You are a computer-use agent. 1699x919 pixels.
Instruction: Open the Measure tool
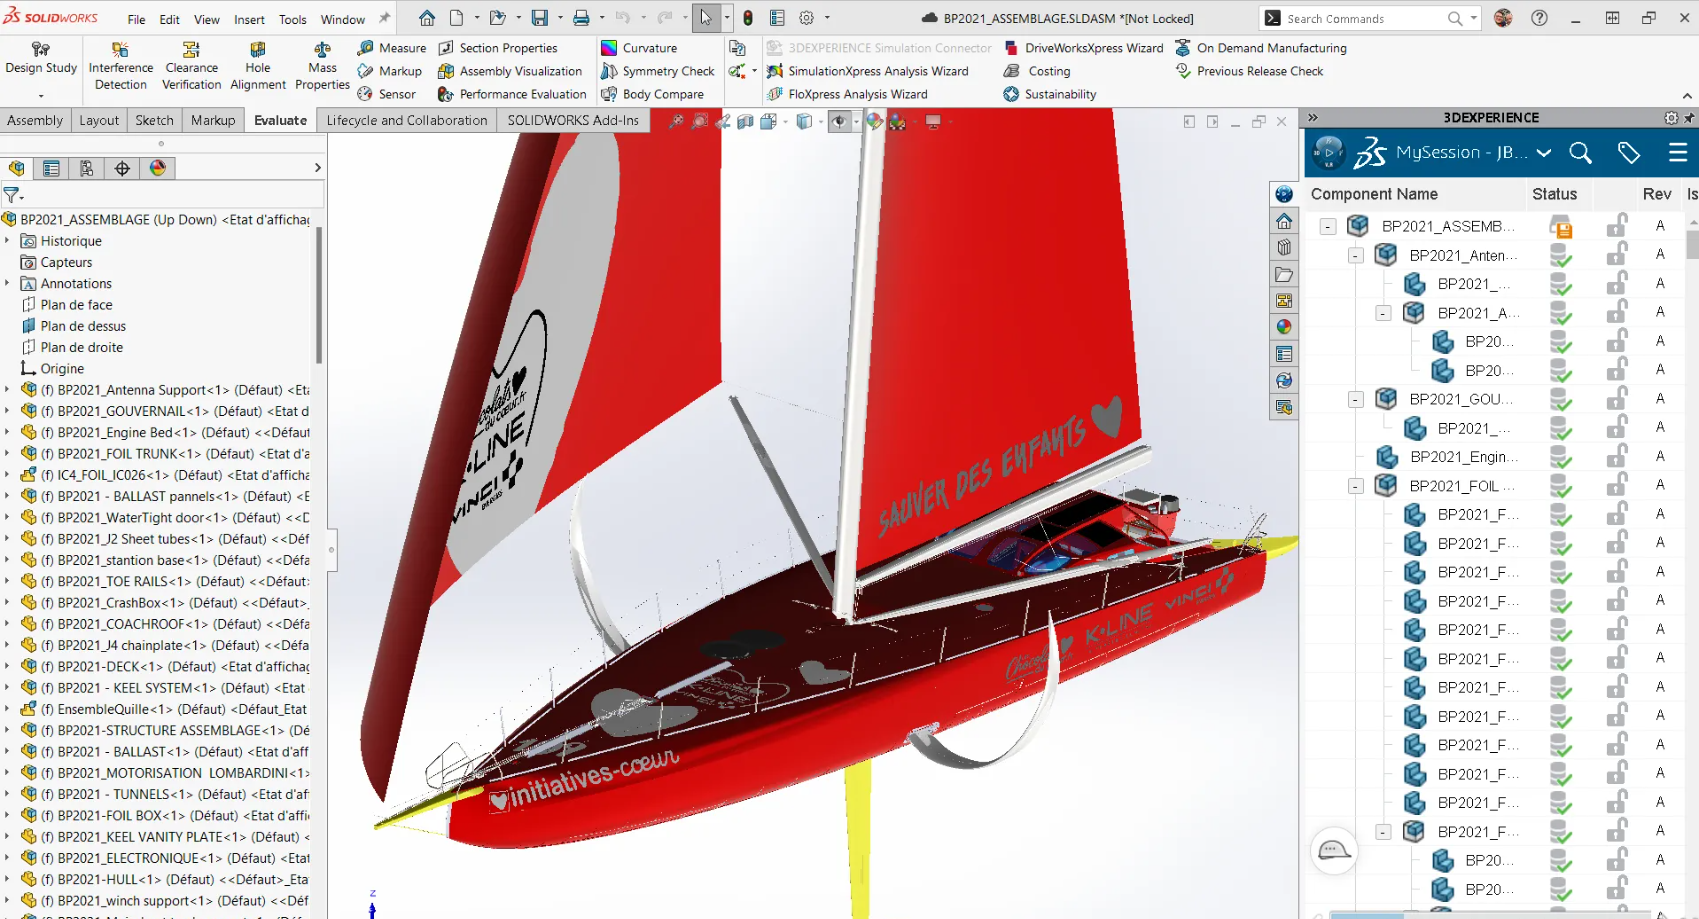[x=392, y=48]
